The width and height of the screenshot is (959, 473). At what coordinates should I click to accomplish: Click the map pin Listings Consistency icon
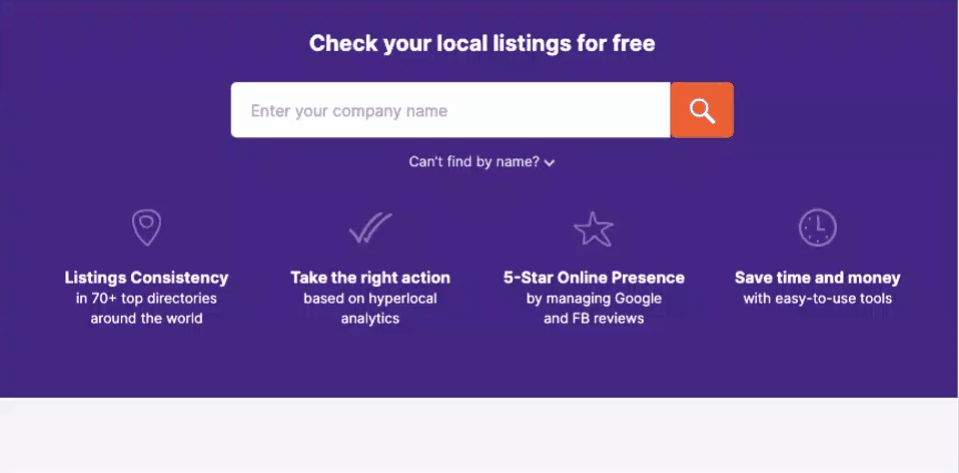[147, 228]
